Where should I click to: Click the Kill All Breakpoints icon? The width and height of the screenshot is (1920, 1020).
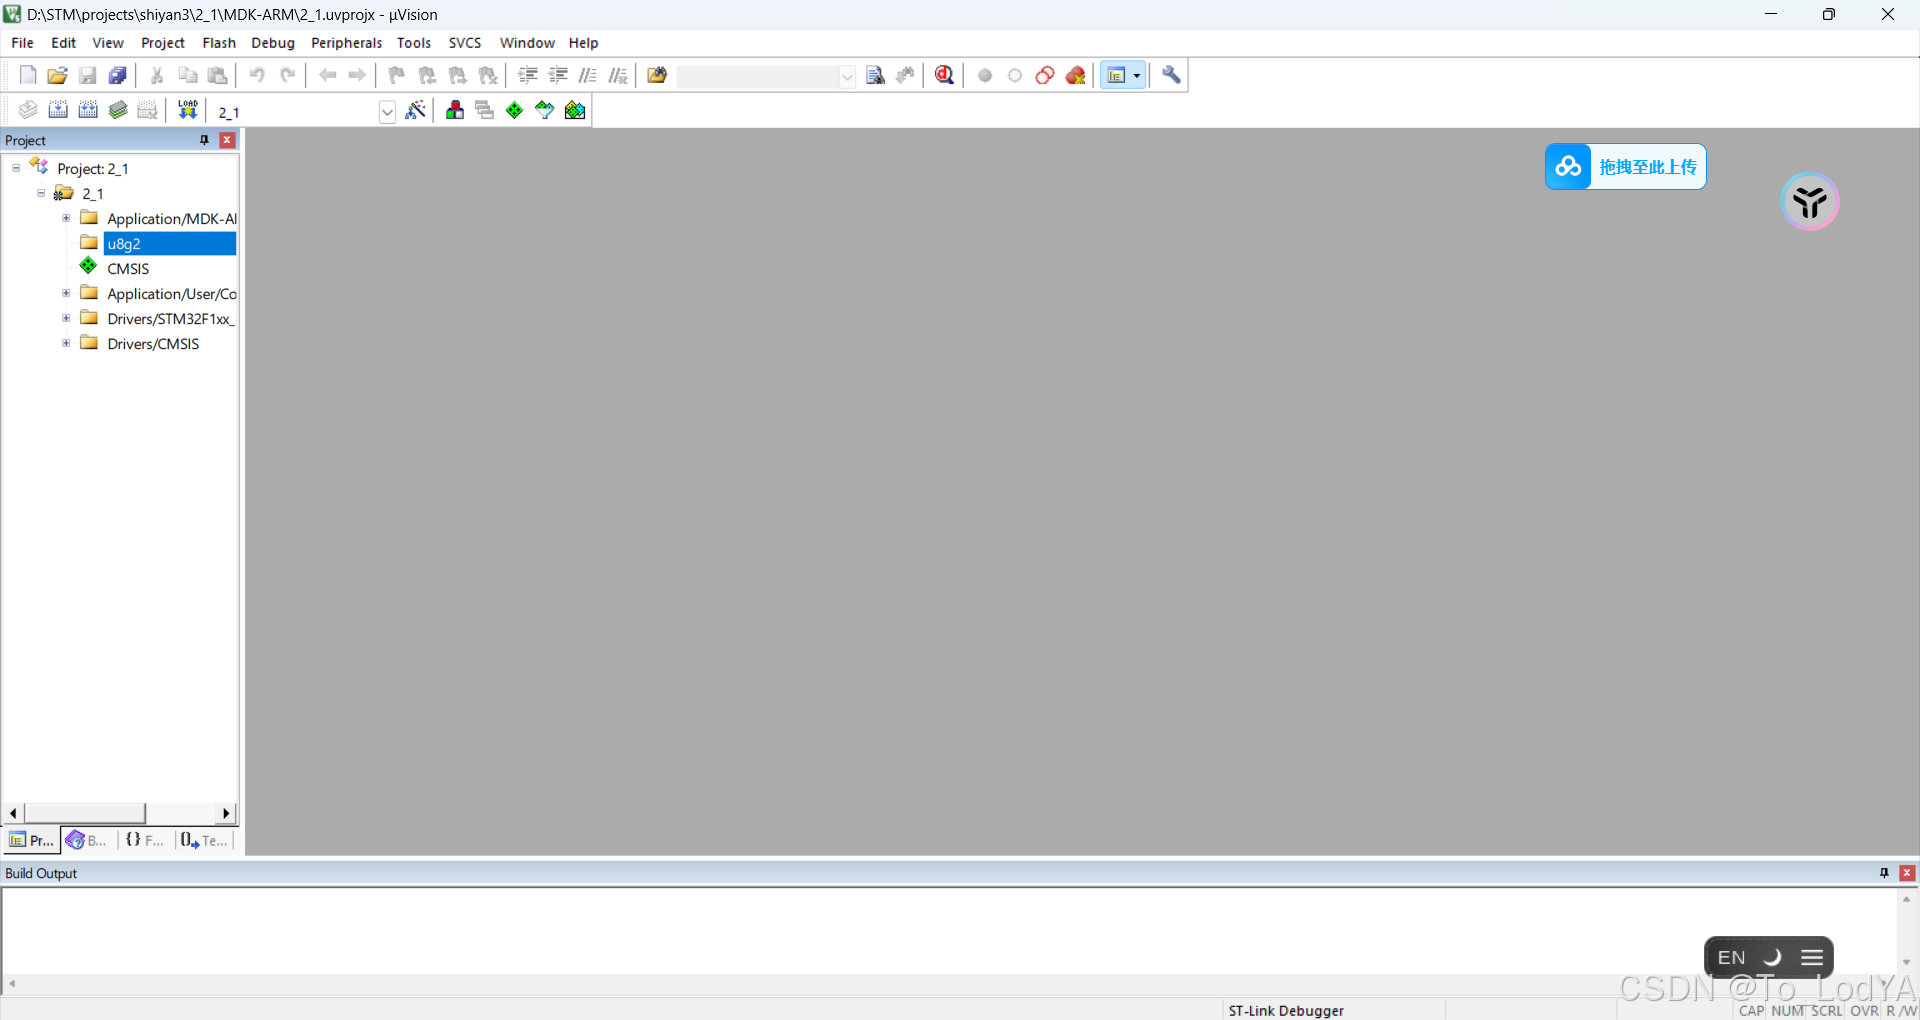pyautogui.click(x=1075, y=75)
